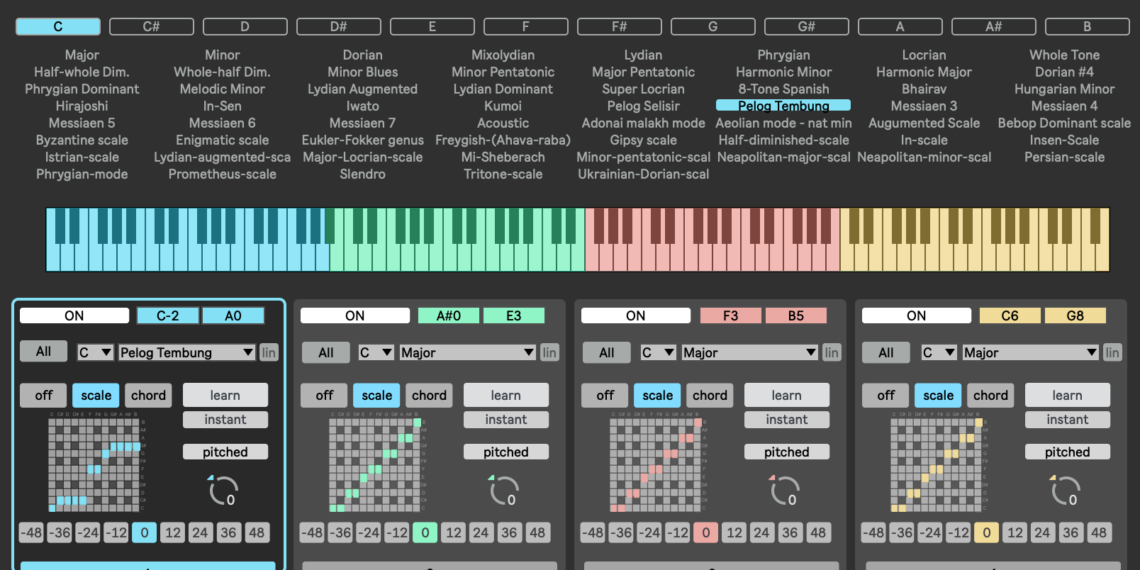Click the lin button in the blue zone

pyautogui.click(x=269, y=353)
